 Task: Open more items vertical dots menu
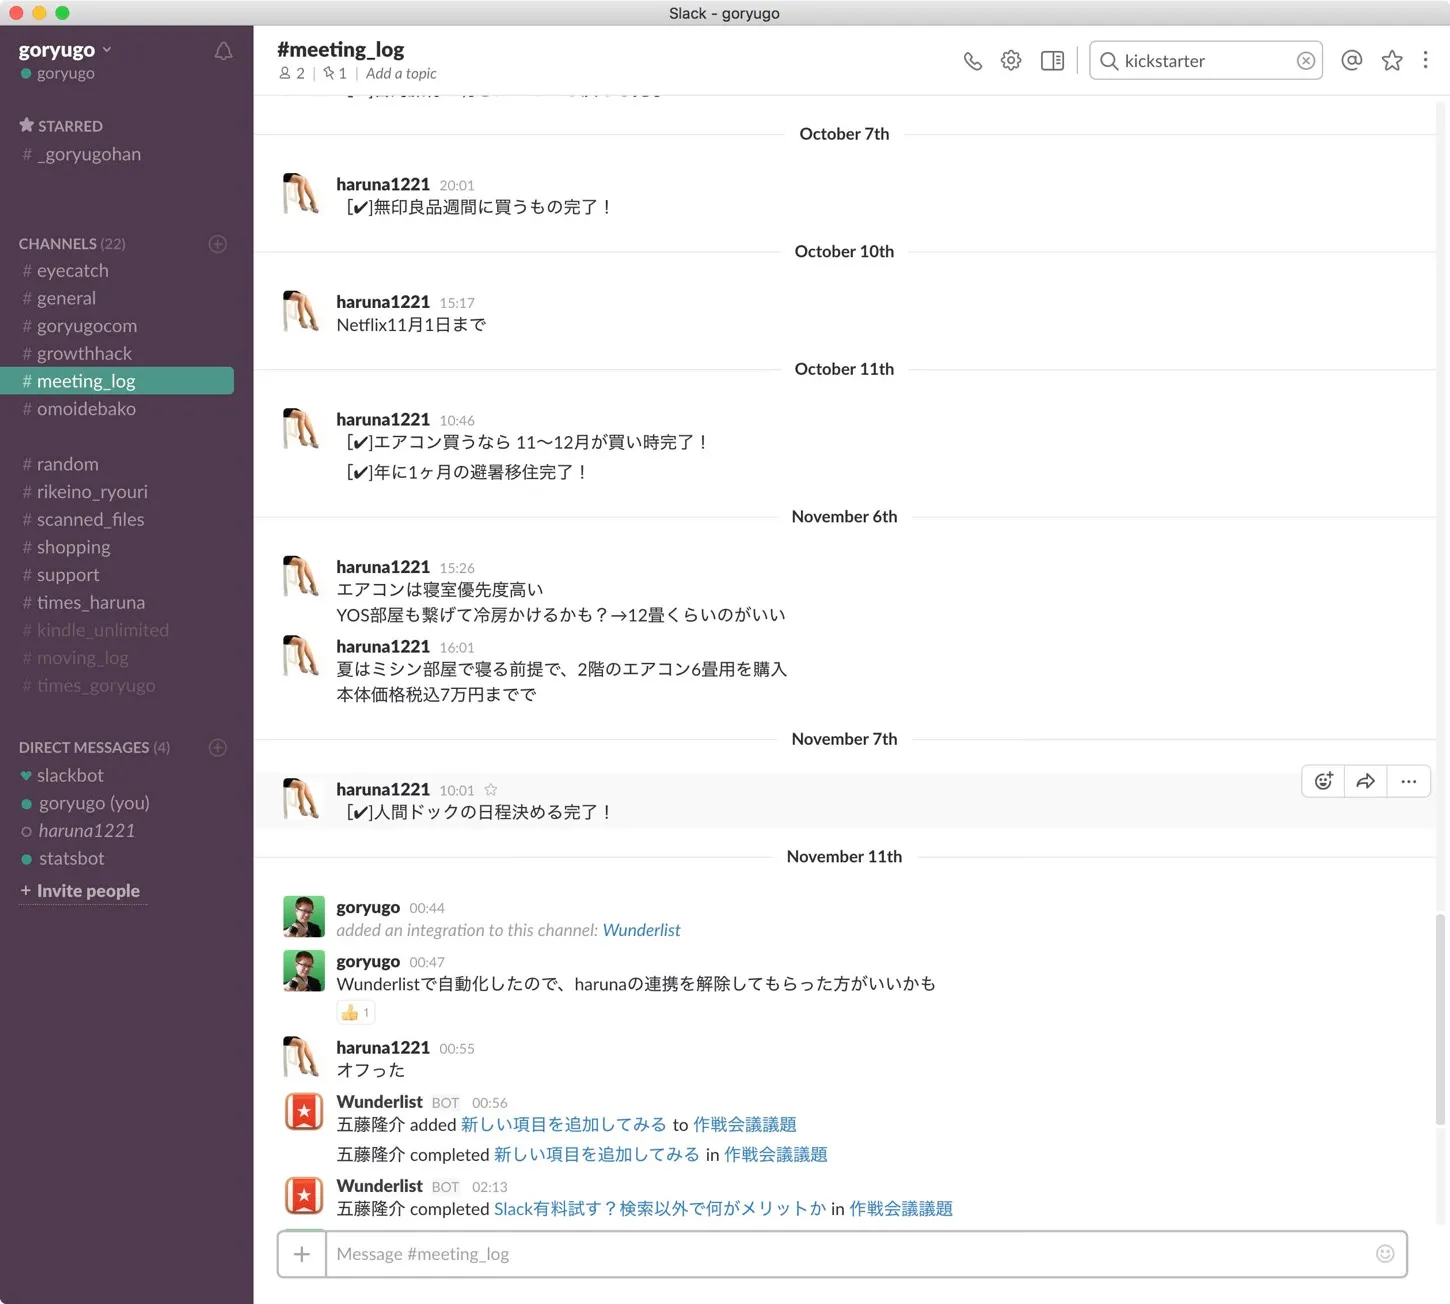pos(1426,61)
